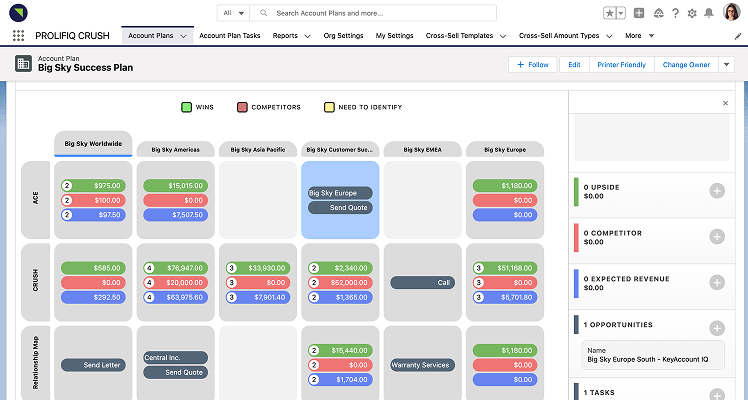Image resolution: width=748 pixels, height=400 pixels.
Task: Open the Cross-Sell Templates tab
Action: click(x=459, y=35)
